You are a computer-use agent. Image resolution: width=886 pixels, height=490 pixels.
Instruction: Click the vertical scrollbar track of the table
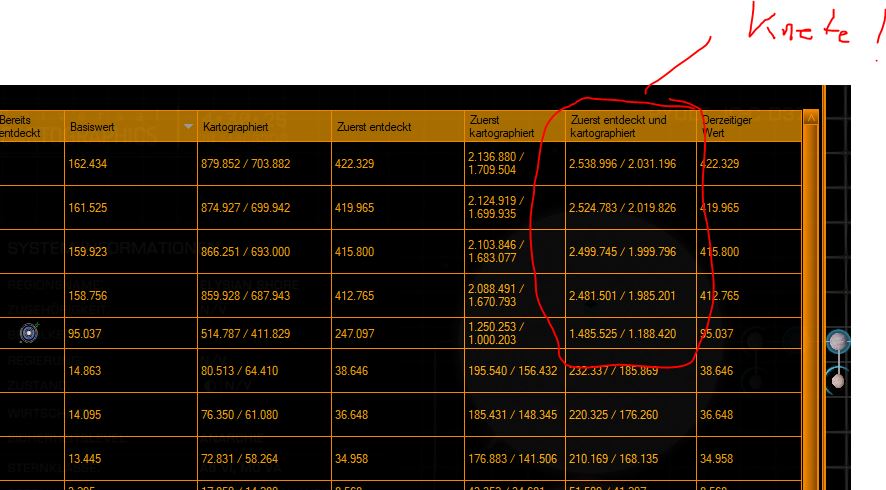[x=810, y=300]
